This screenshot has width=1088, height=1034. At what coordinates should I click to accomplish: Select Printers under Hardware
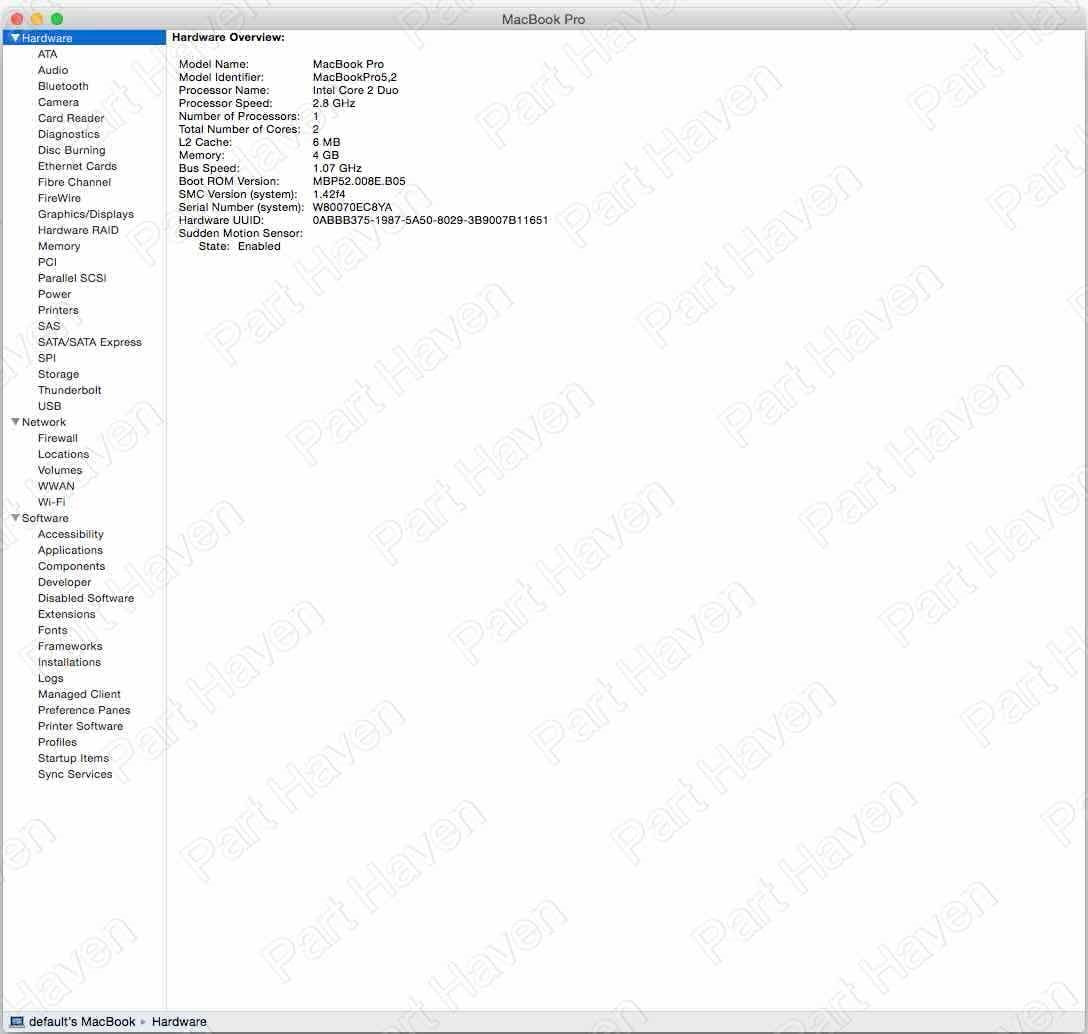click(58, 310)
